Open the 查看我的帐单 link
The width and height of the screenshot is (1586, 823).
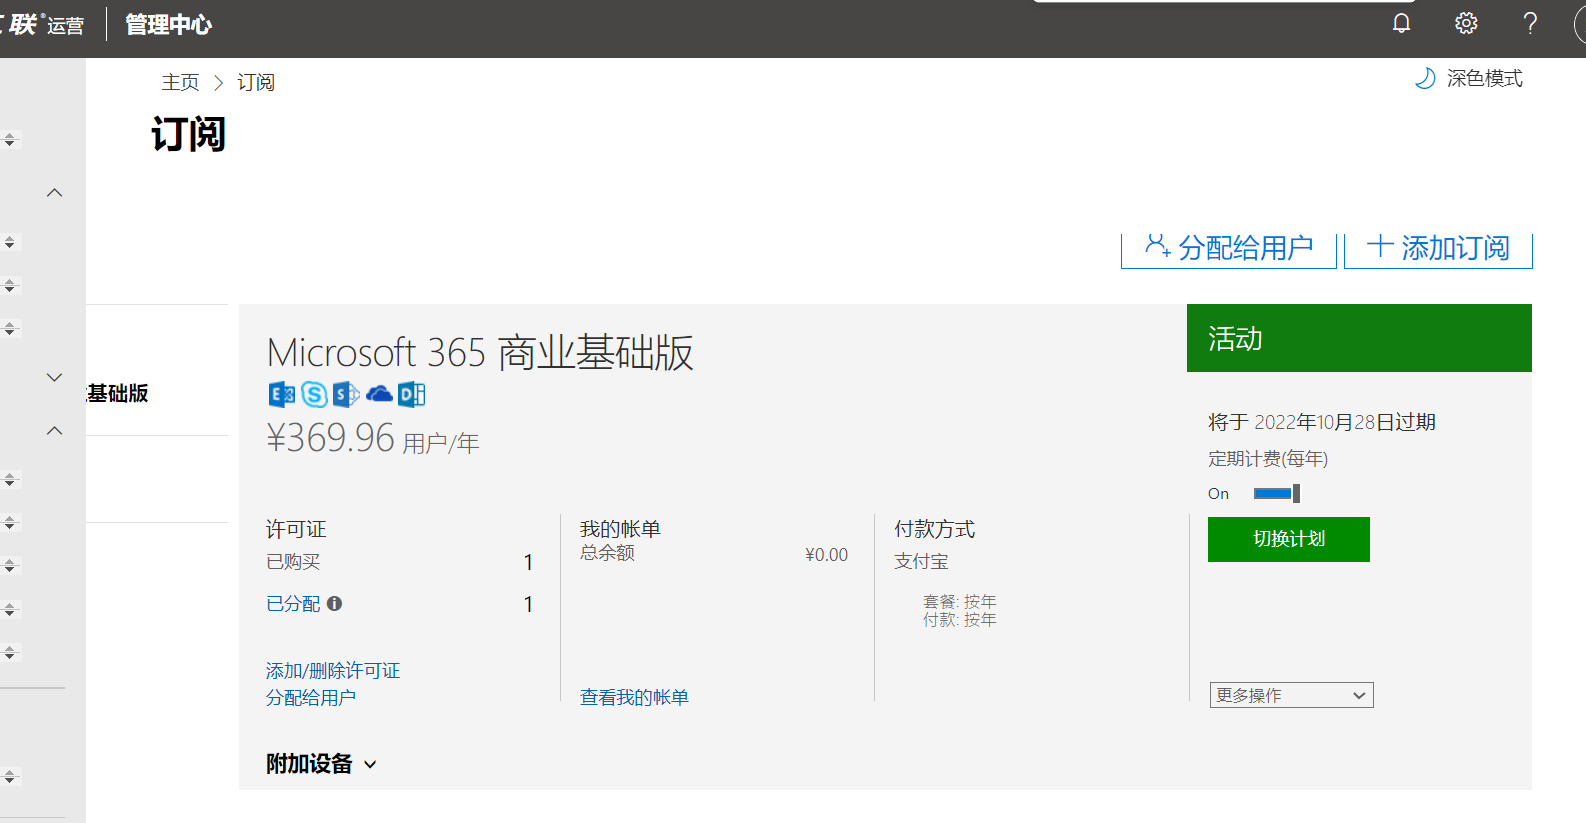[634, 697]
